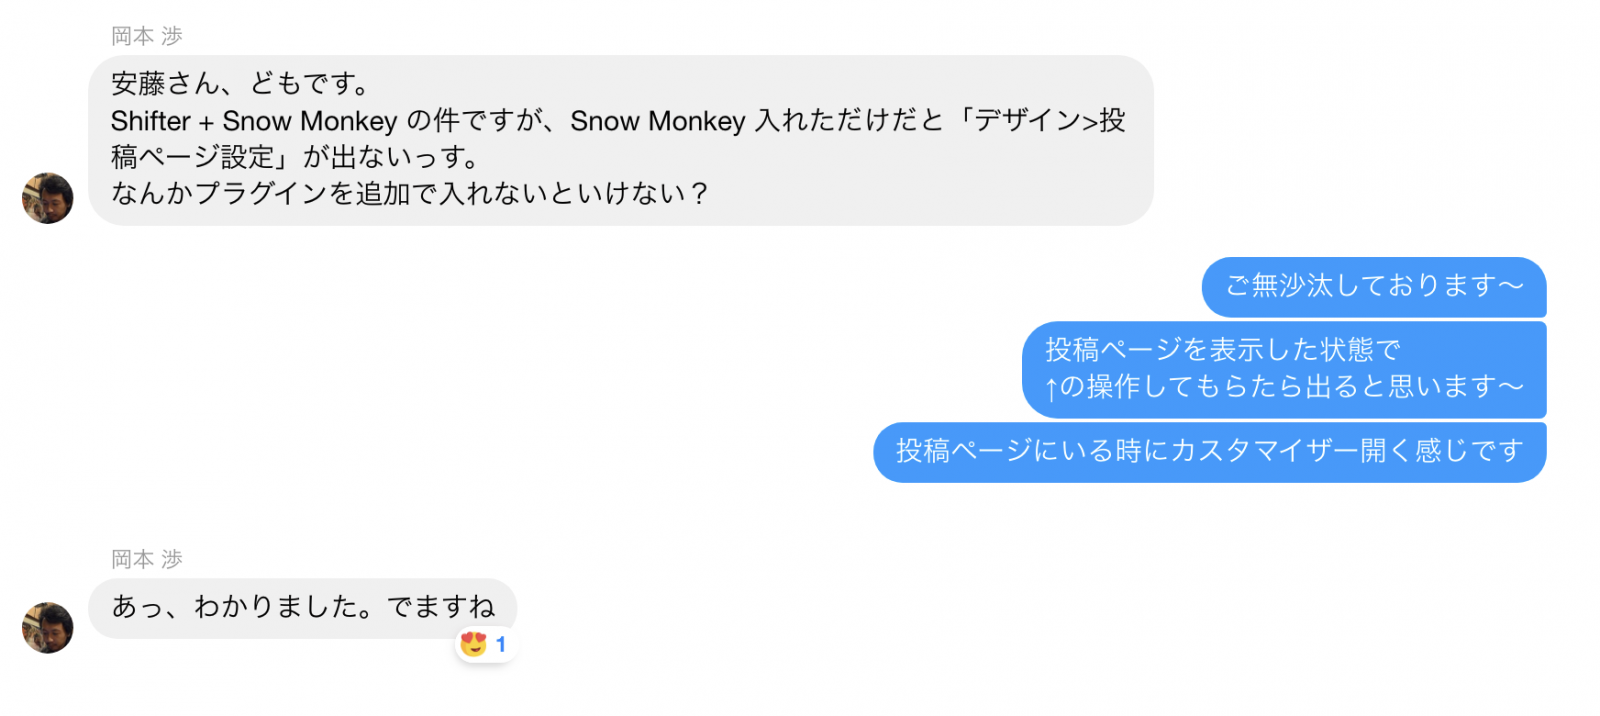
Task: Click the question mark ending the first message
Action: (x=699, y=194)
